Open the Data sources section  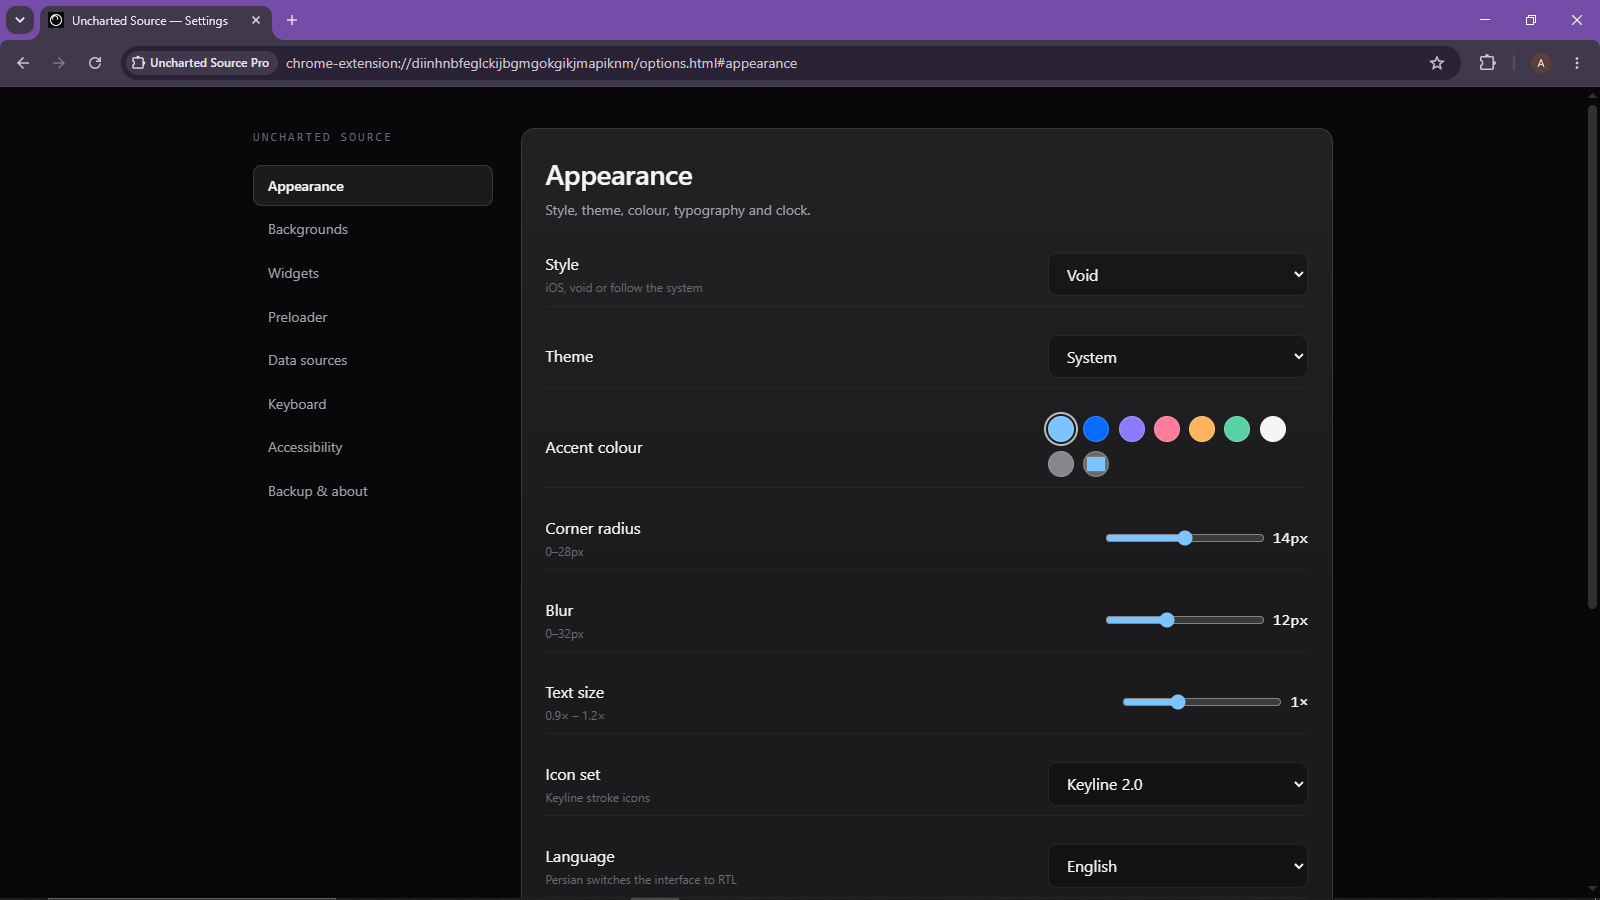(373, 360)
